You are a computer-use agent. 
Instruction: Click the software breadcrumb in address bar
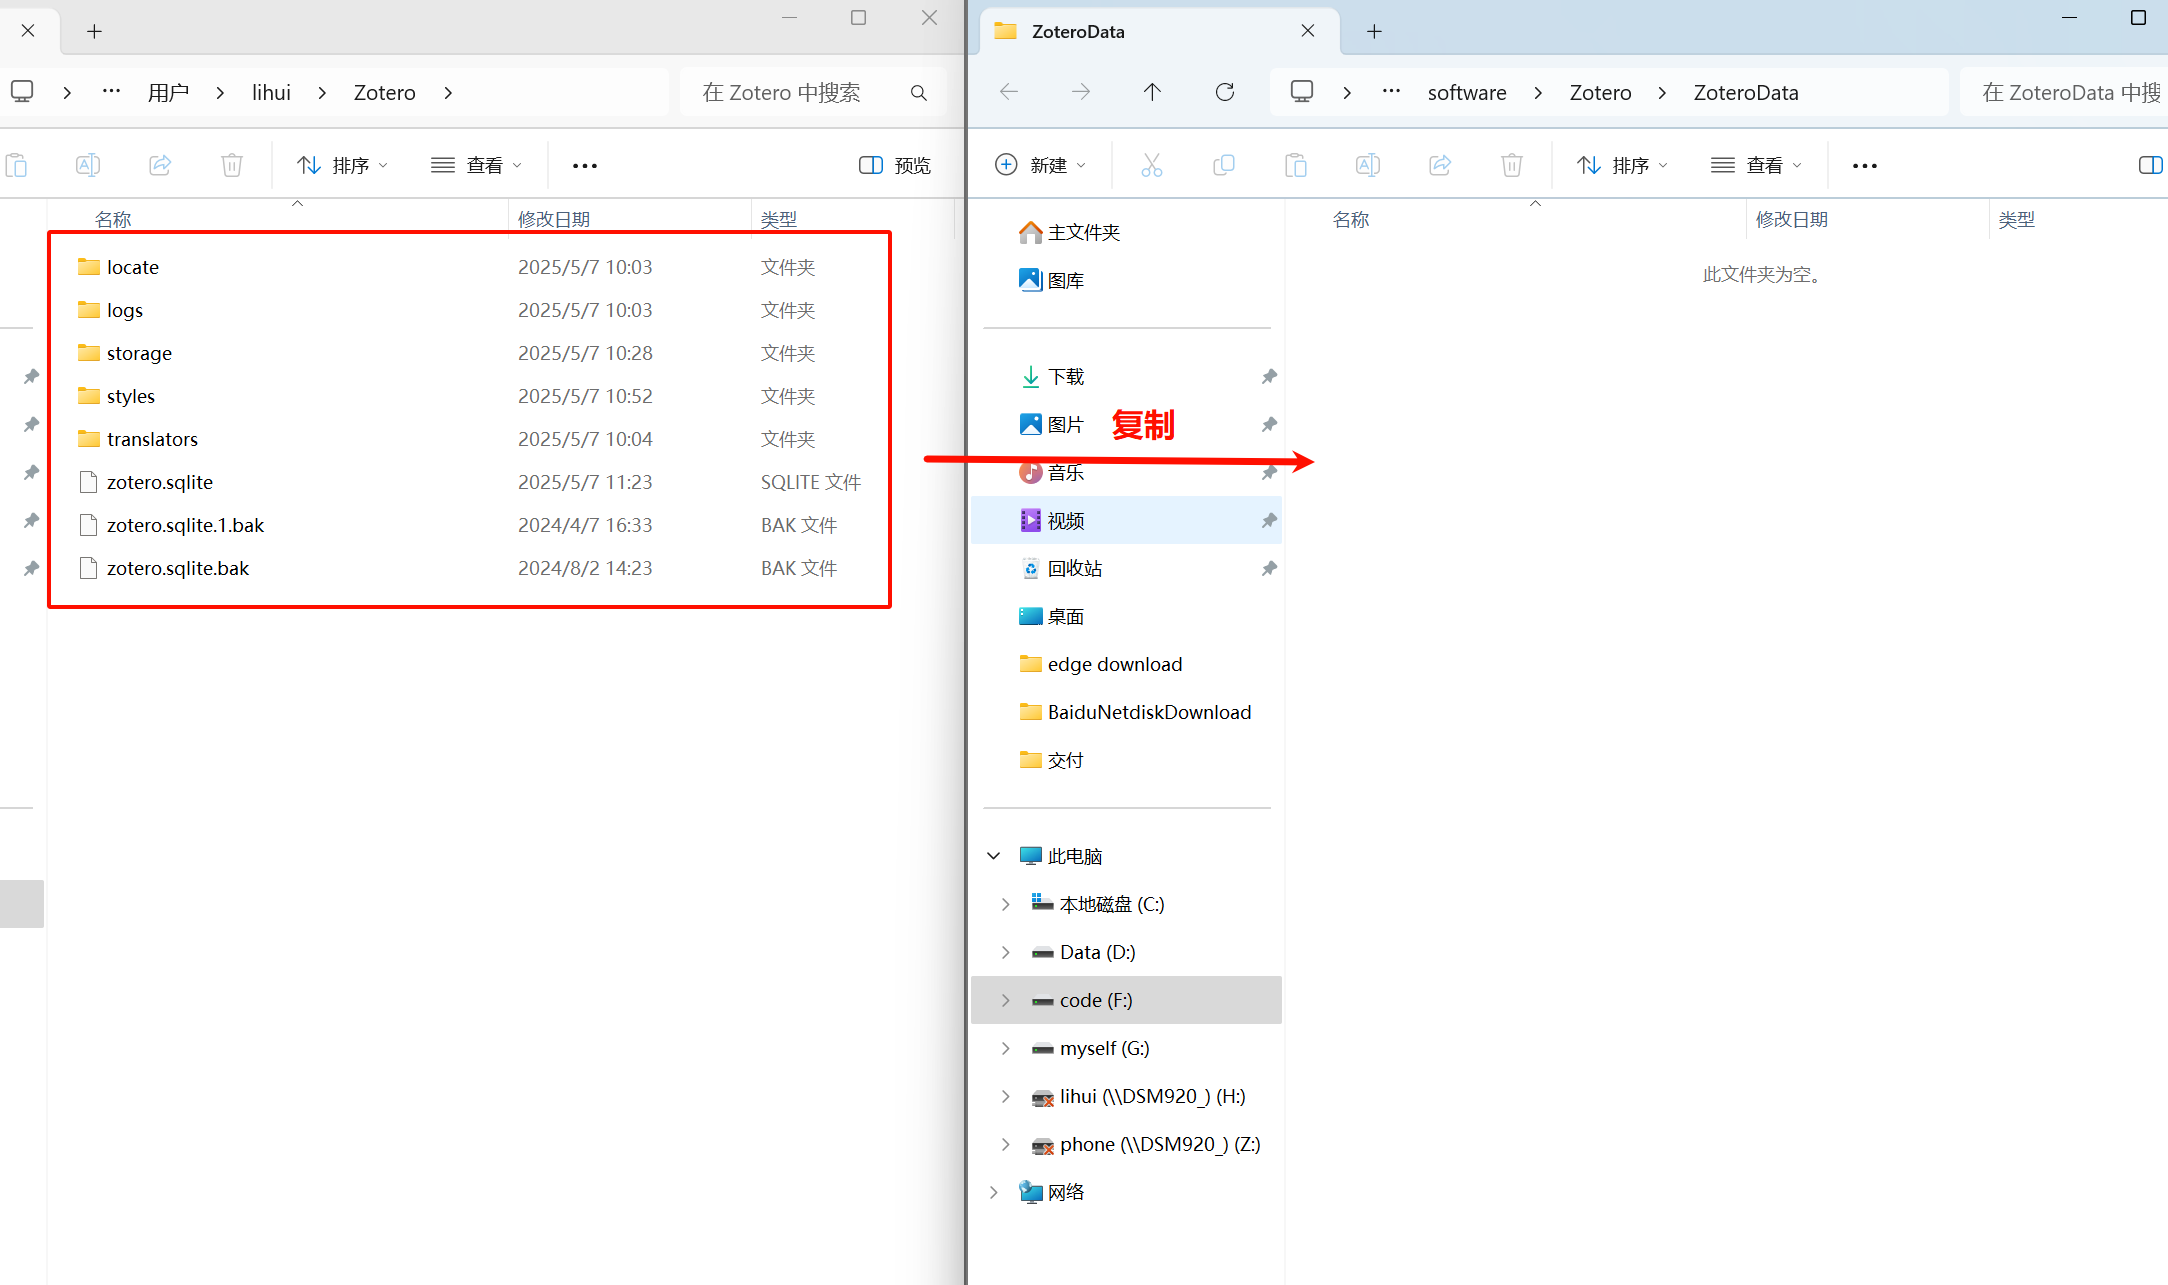point(1466,92)
